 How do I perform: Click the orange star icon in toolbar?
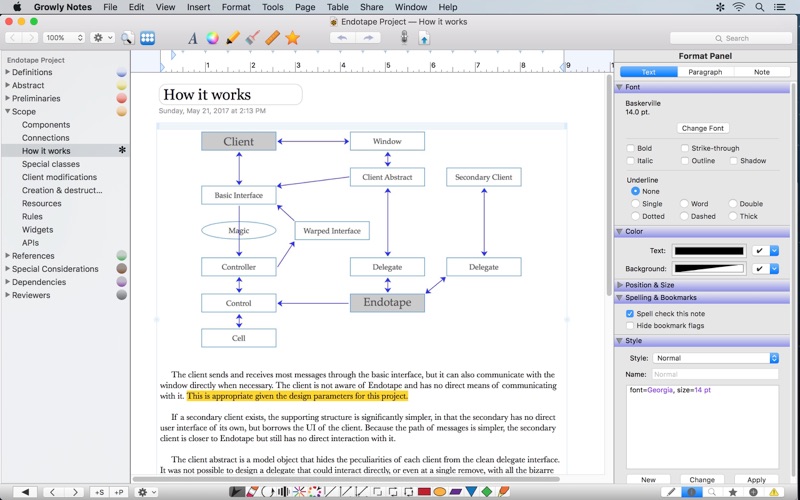coord(292,38)
